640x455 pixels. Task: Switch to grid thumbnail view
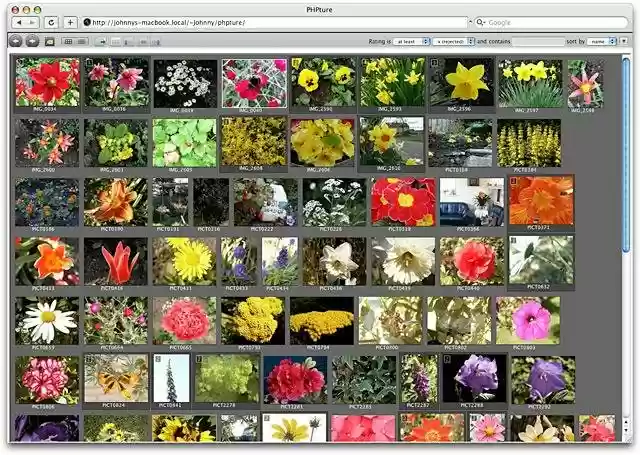(69, 42)
